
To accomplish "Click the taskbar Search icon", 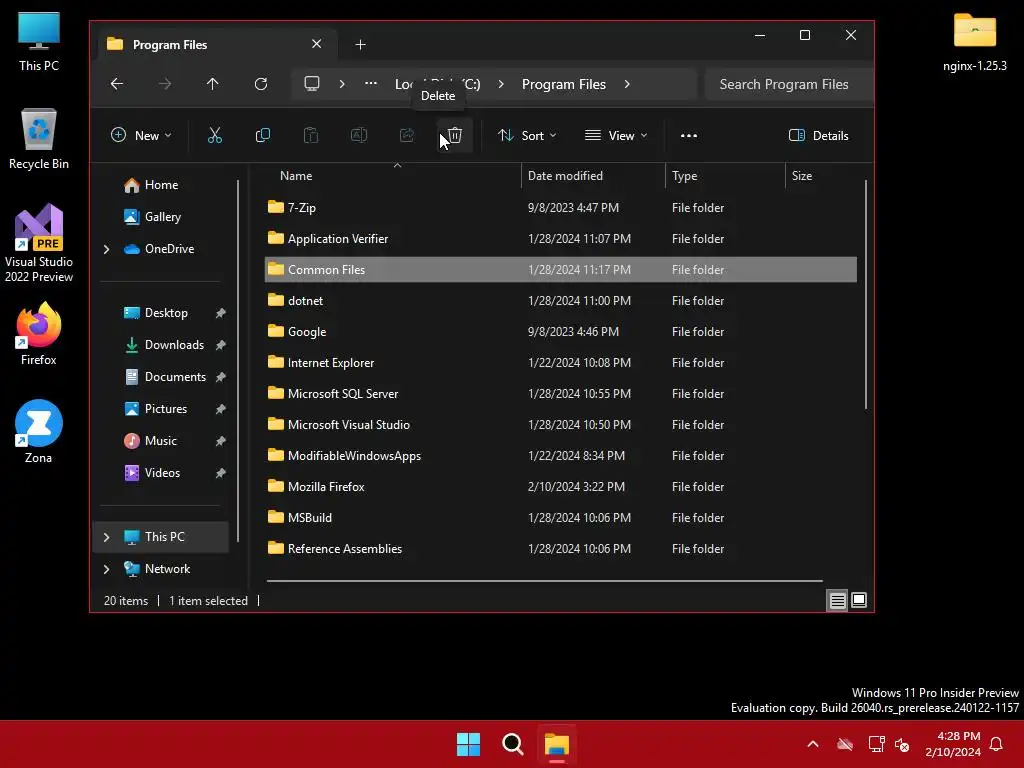I will (x=513, y=744).
